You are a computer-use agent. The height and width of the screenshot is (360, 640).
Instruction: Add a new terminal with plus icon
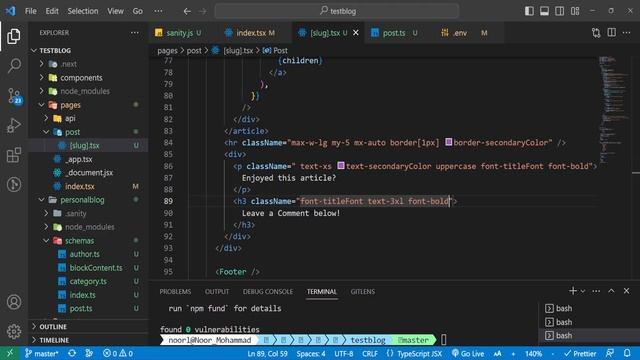coord(573,291)
